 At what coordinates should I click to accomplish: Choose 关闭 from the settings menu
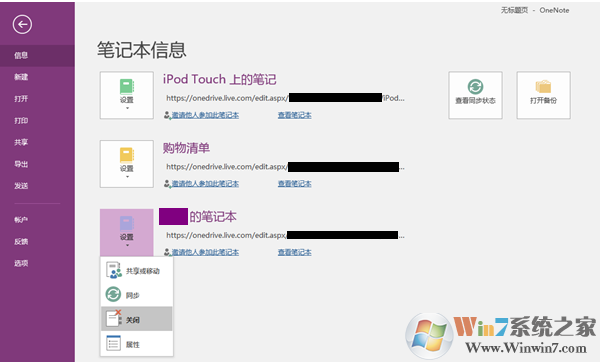137,319
